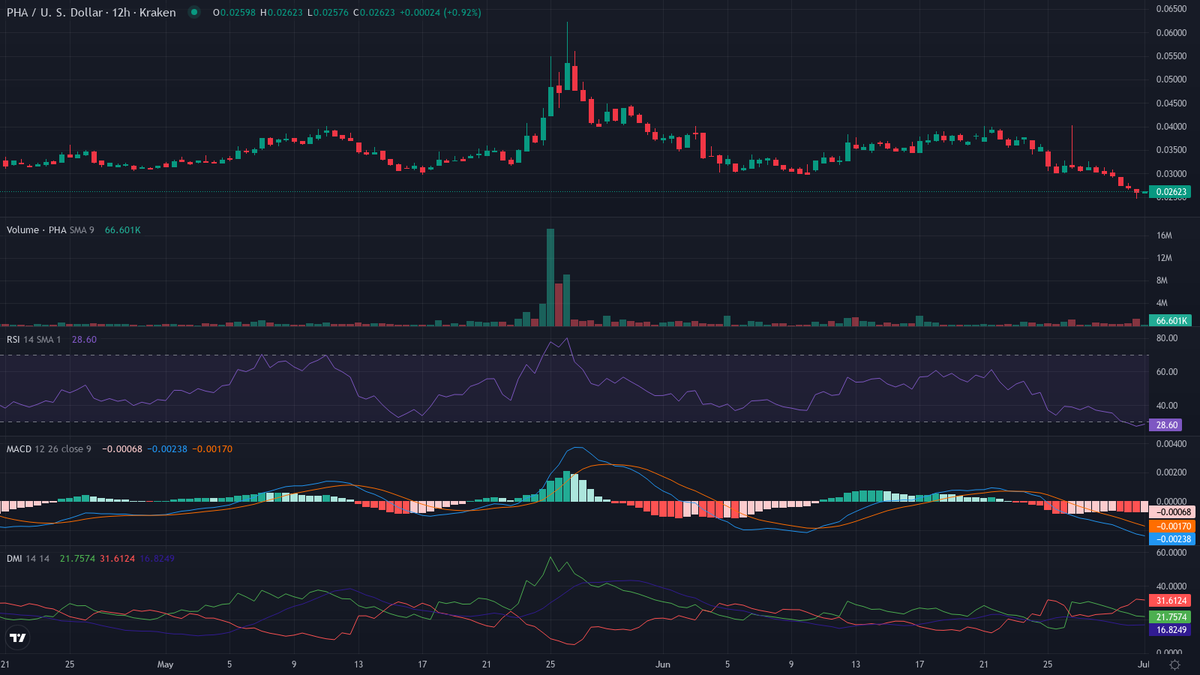Click the pink −0.00068 tag on the MACD scale
1200x675 pixels.
1171,511
